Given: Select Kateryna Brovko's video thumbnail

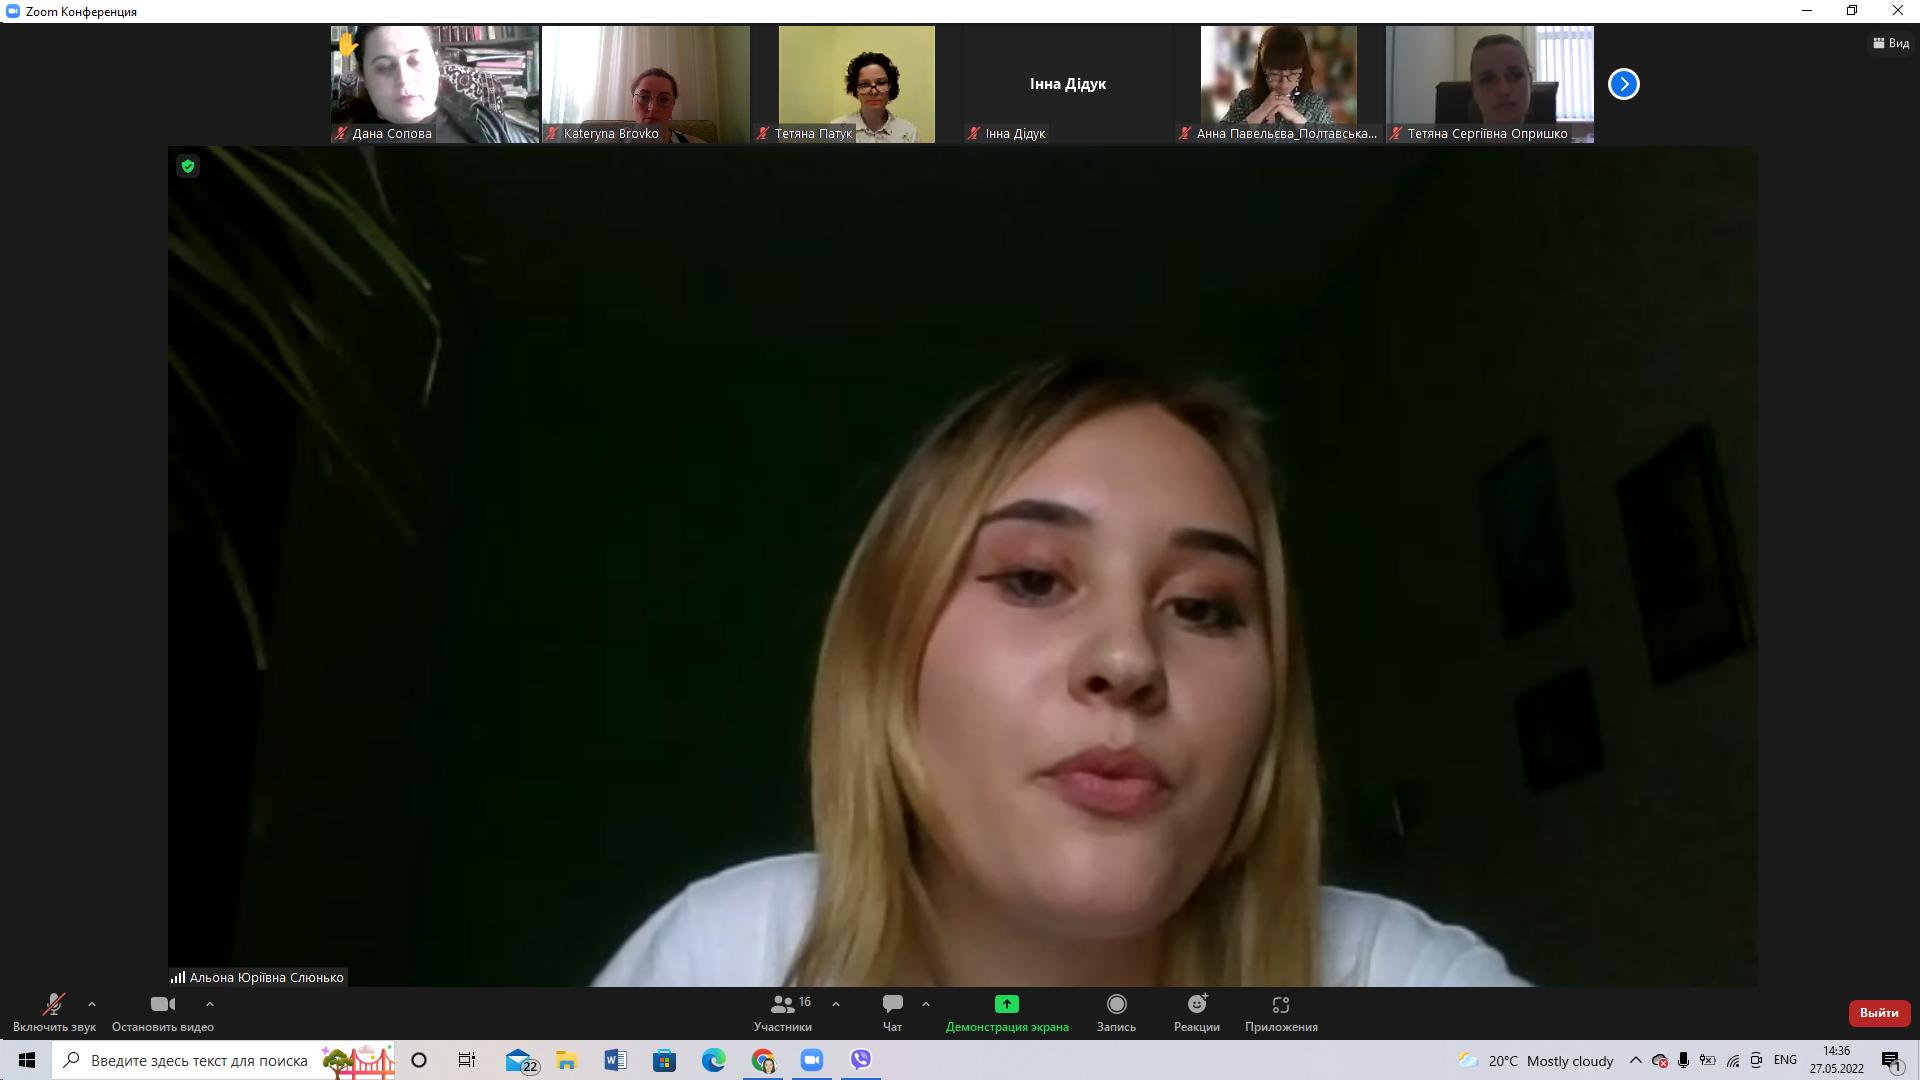Looking at the screenshot, I should [x=646, y=84].
